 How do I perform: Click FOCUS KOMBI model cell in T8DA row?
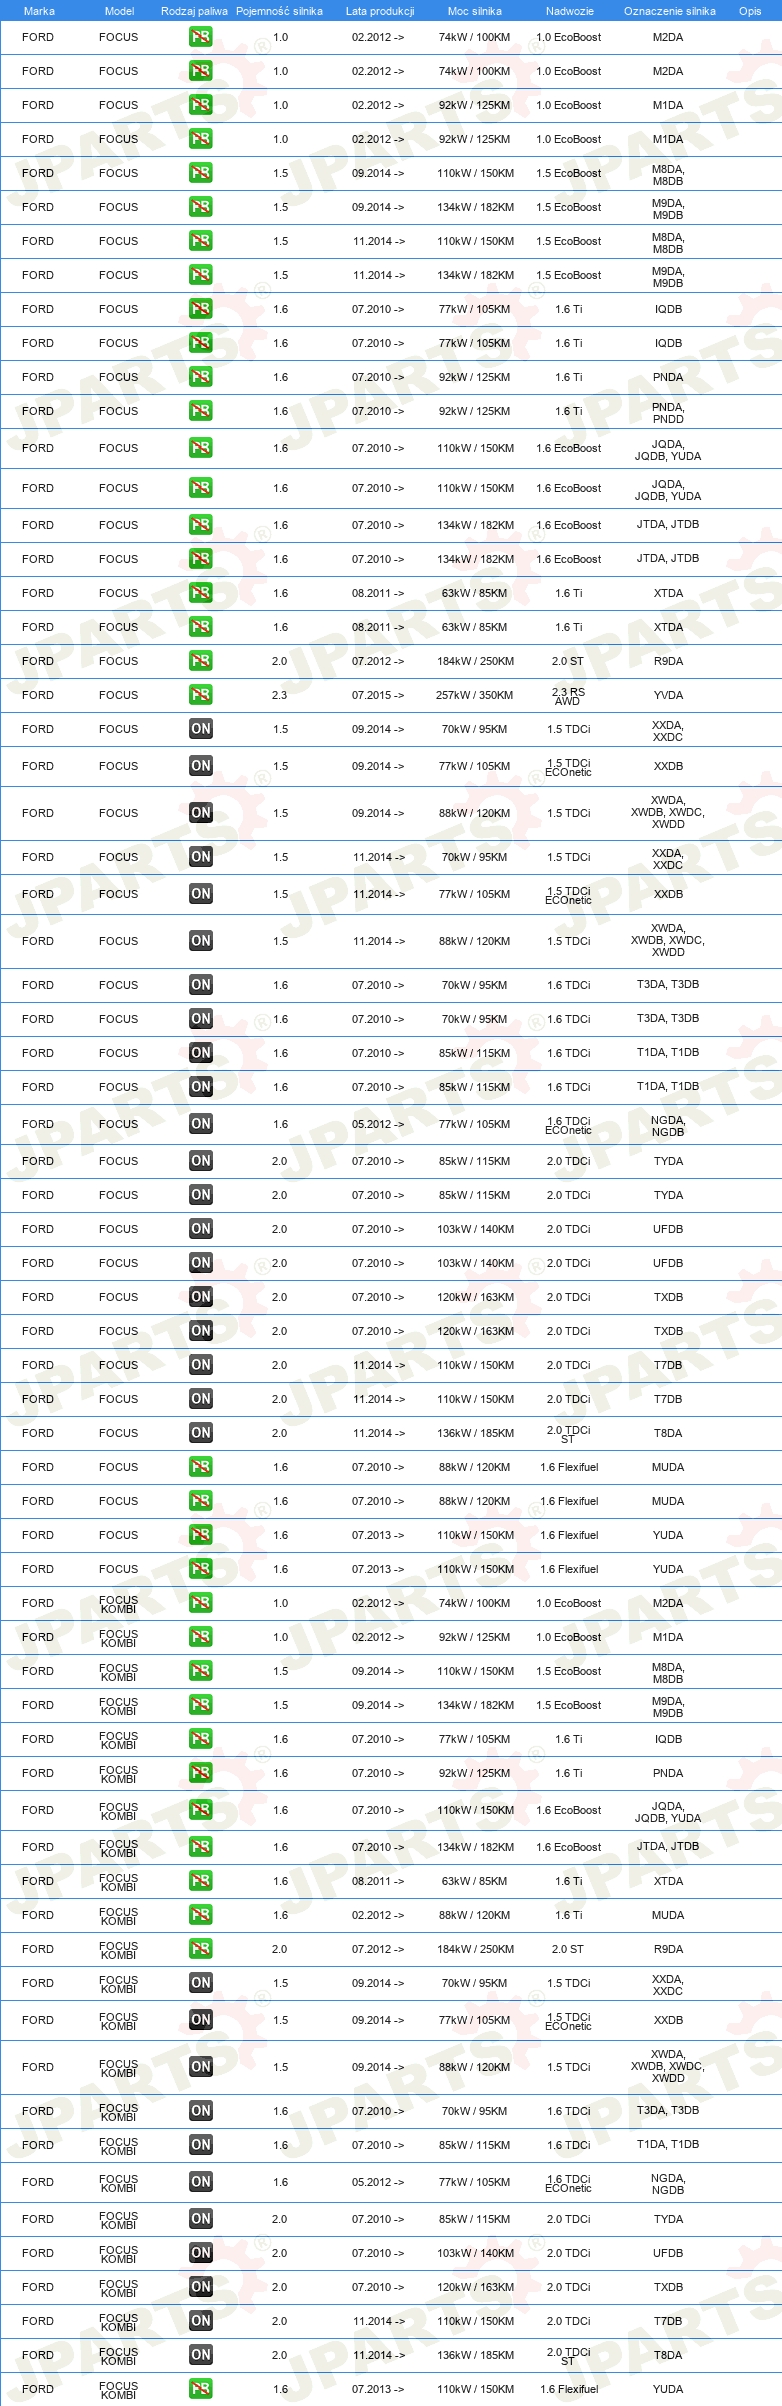pyautogui.click(x=118, y=2355)
